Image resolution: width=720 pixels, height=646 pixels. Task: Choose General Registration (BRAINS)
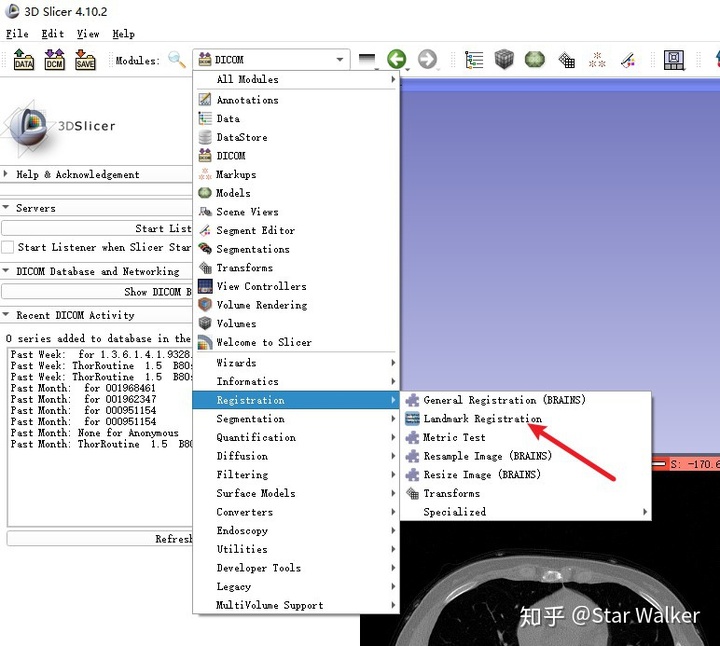click(x=526, y=400)
